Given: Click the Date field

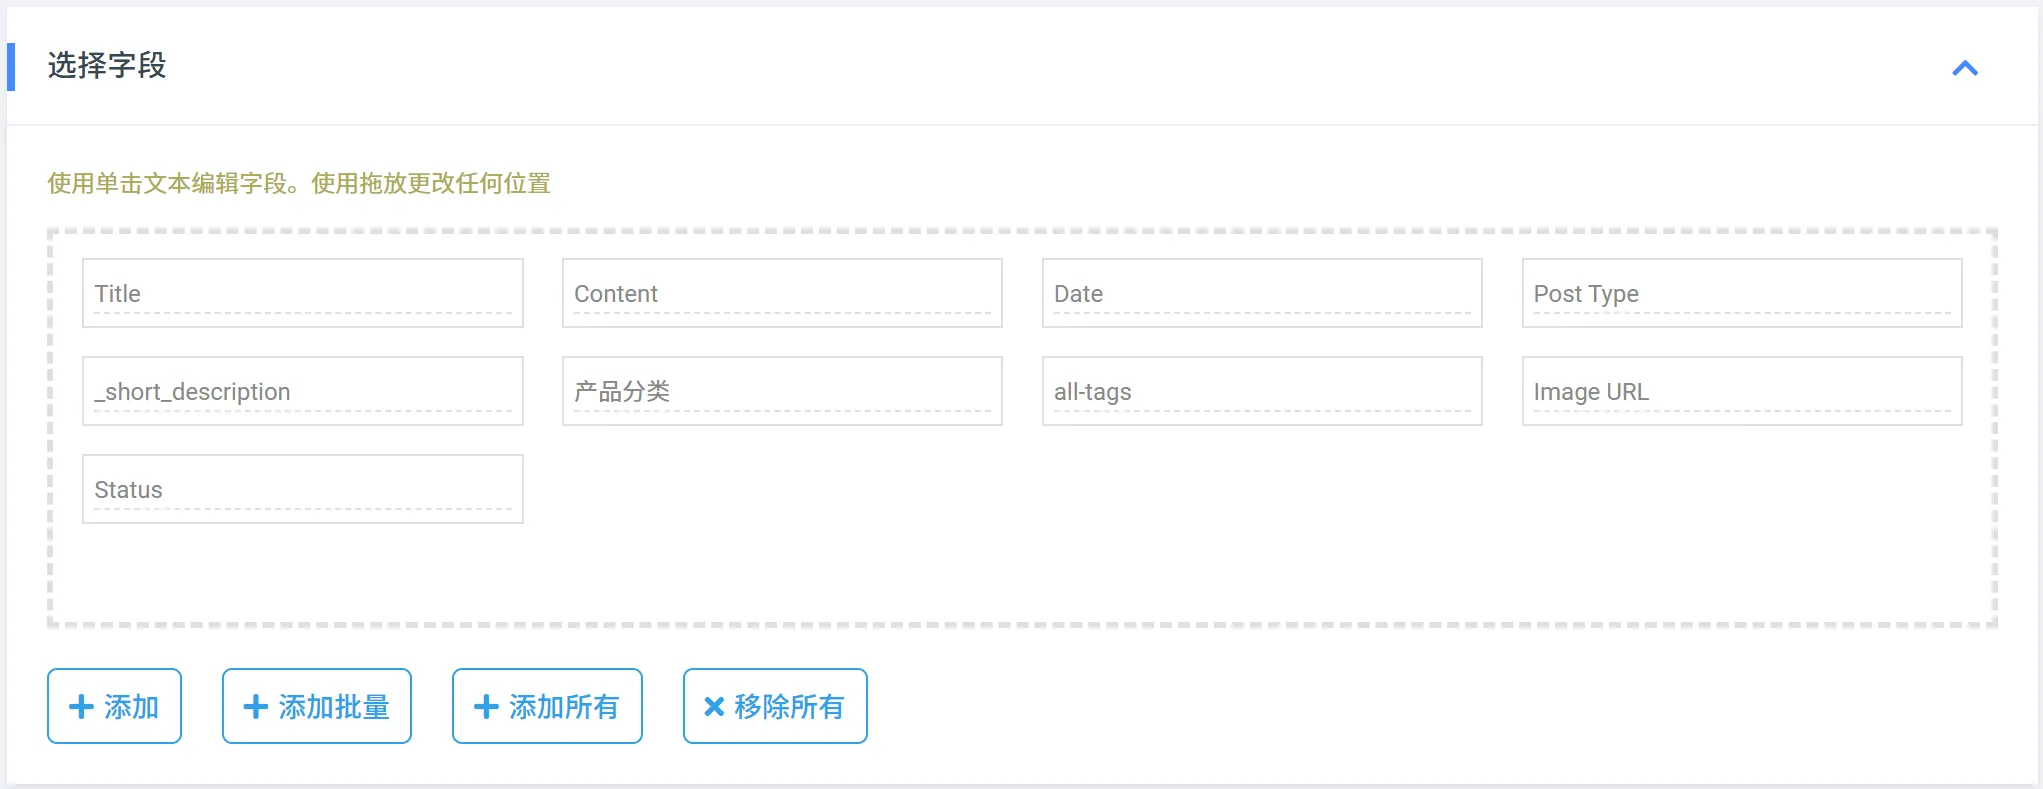Looking at the screenshot, I should pyautogui.click(x=1262, y=294).
